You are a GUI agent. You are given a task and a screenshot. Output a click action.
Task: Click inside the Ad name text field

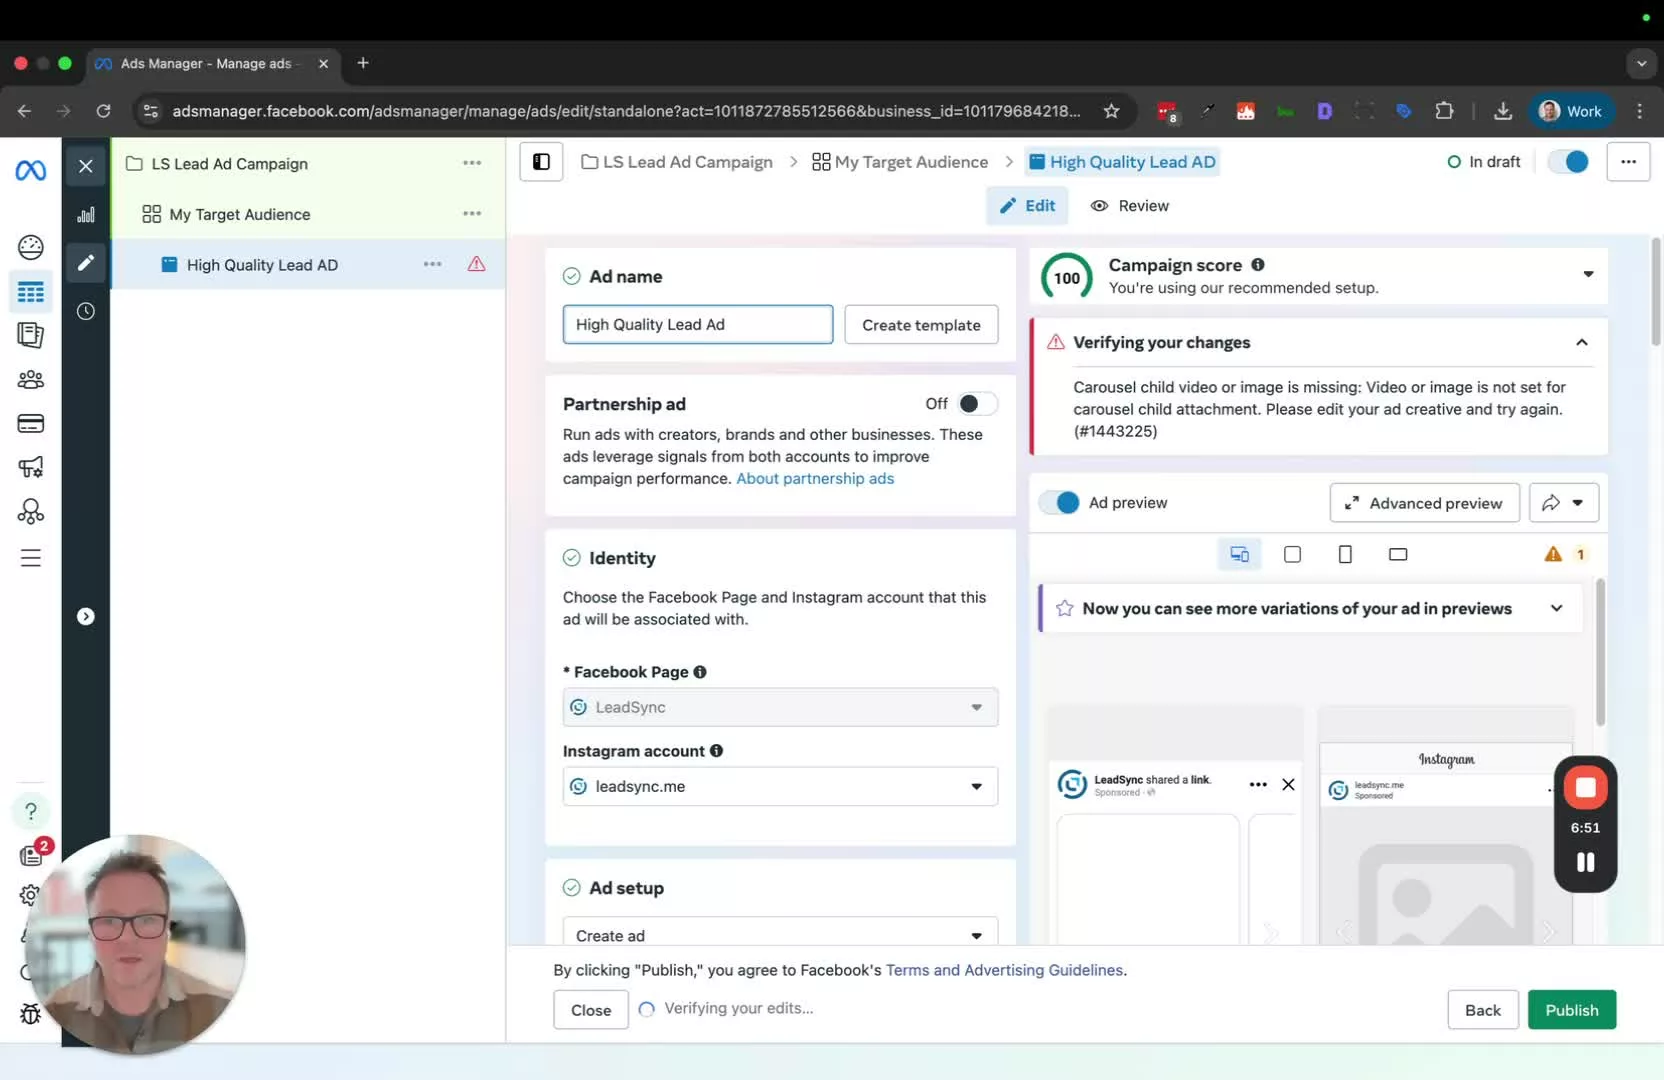click(x=698, y=324)
